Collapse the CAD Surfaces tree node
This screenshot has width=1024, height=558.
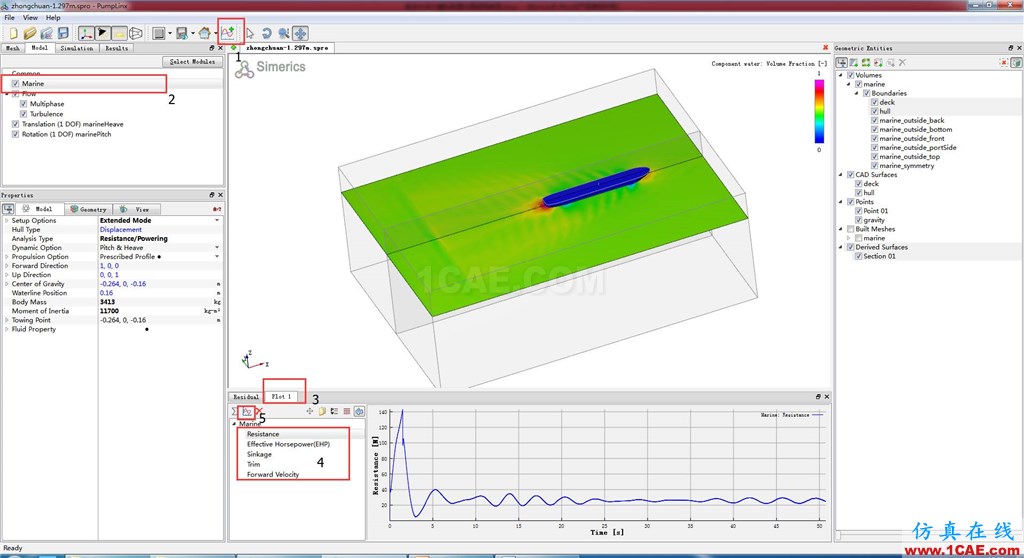click(x=841, y=174)
